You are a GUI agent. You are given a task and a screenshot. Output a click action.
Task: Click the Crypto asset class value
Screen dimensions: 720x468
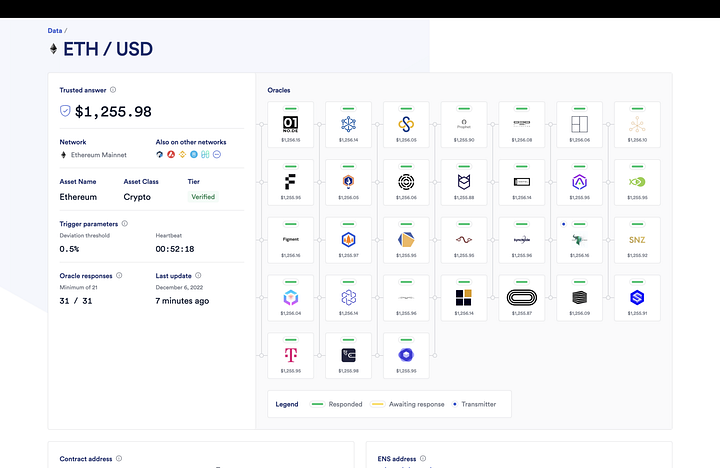(137, 197)
